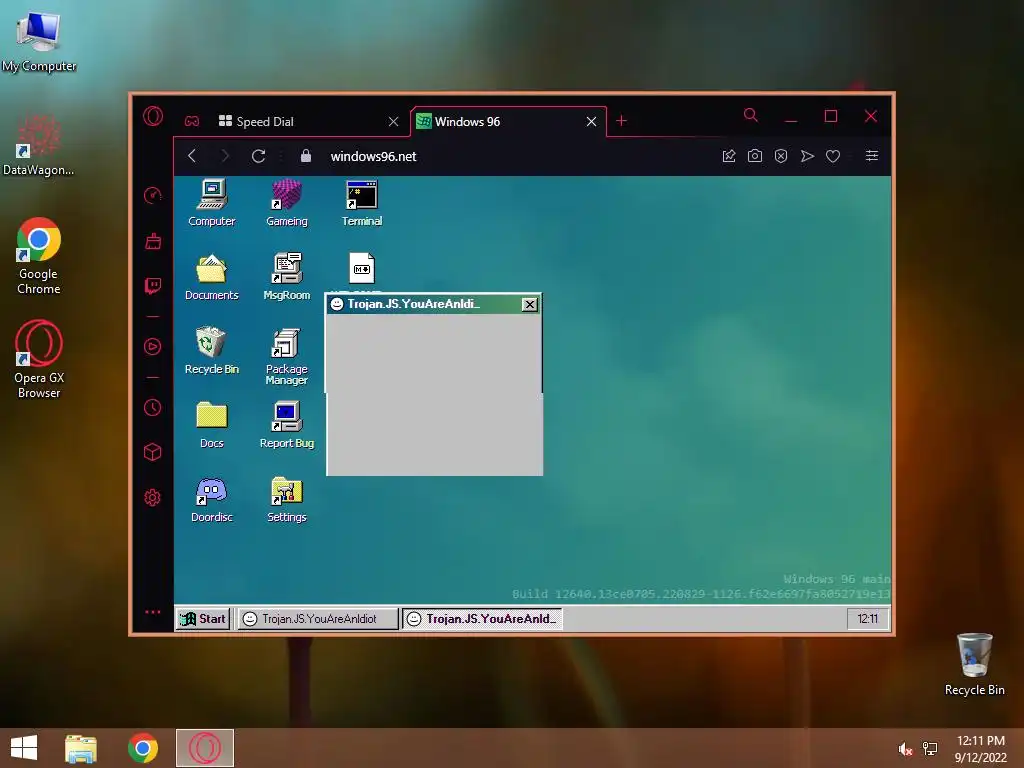Open the Docs folder icon

coord(212,424)
